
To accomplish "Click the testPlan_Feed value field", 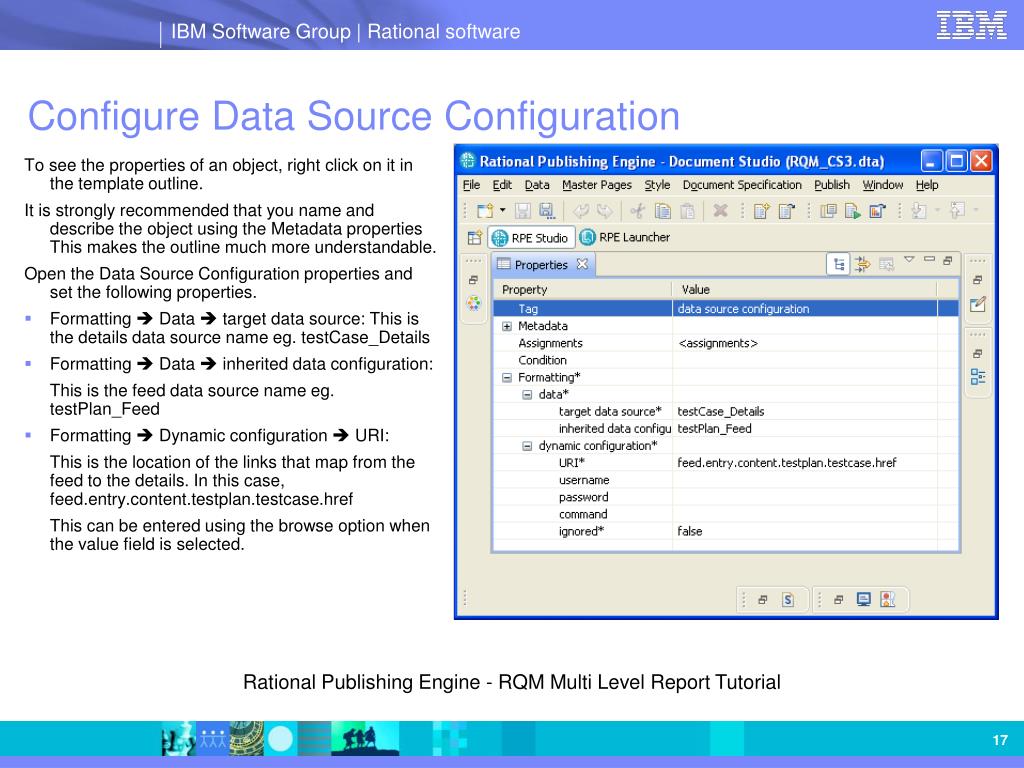I will 805,428.
